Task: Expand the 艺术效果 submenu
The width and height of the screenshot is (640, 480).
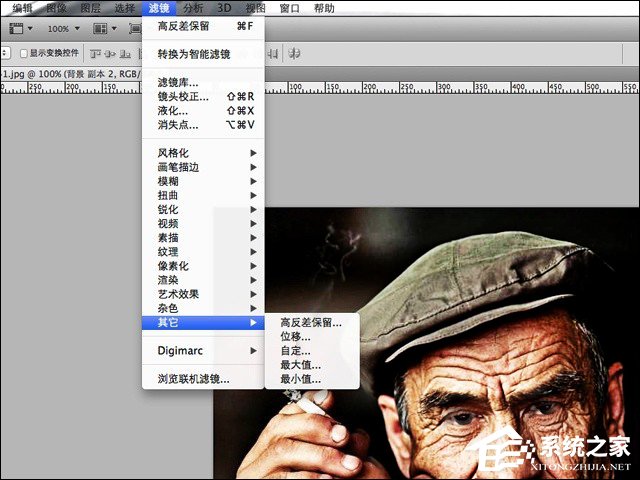Action: point(203,294)
